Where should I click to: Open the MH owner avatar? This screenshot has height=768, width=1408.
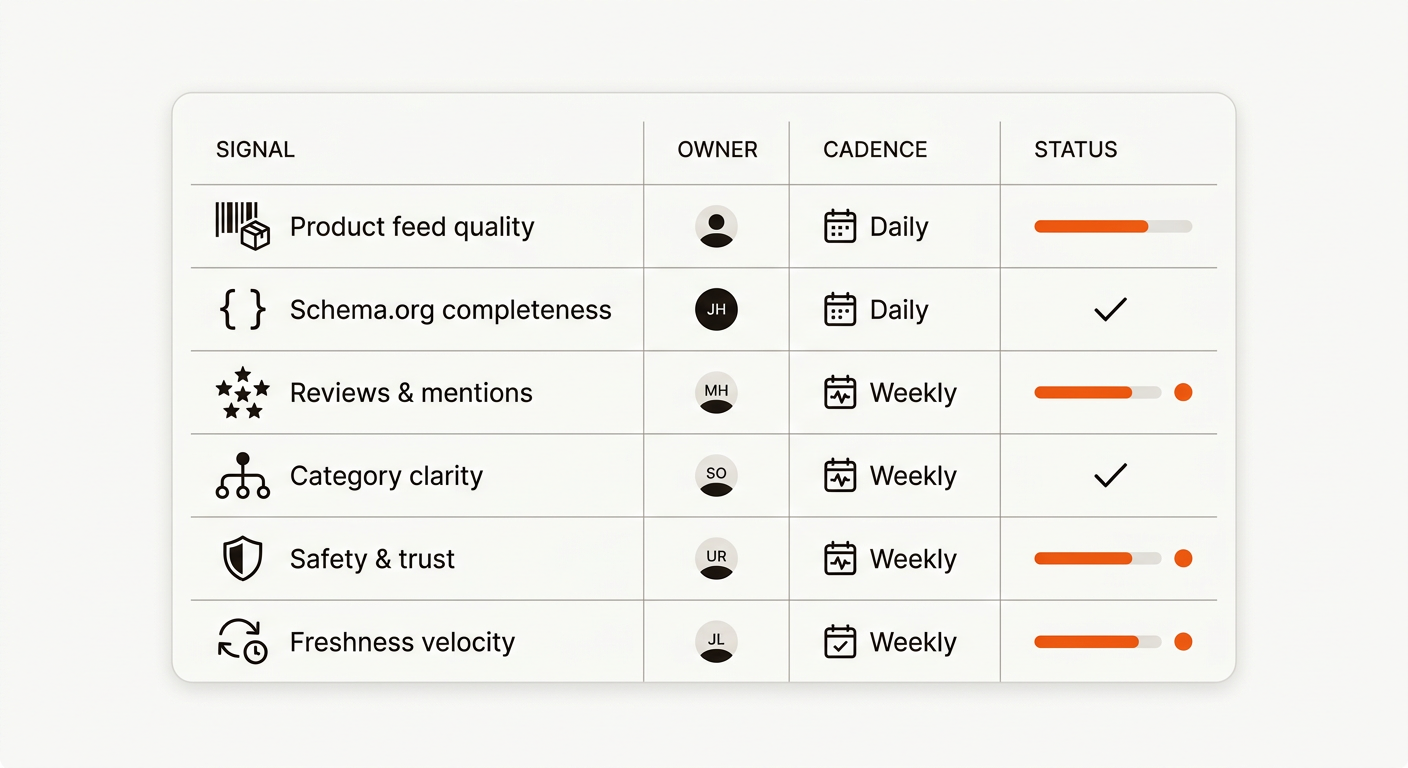point(716,393)
